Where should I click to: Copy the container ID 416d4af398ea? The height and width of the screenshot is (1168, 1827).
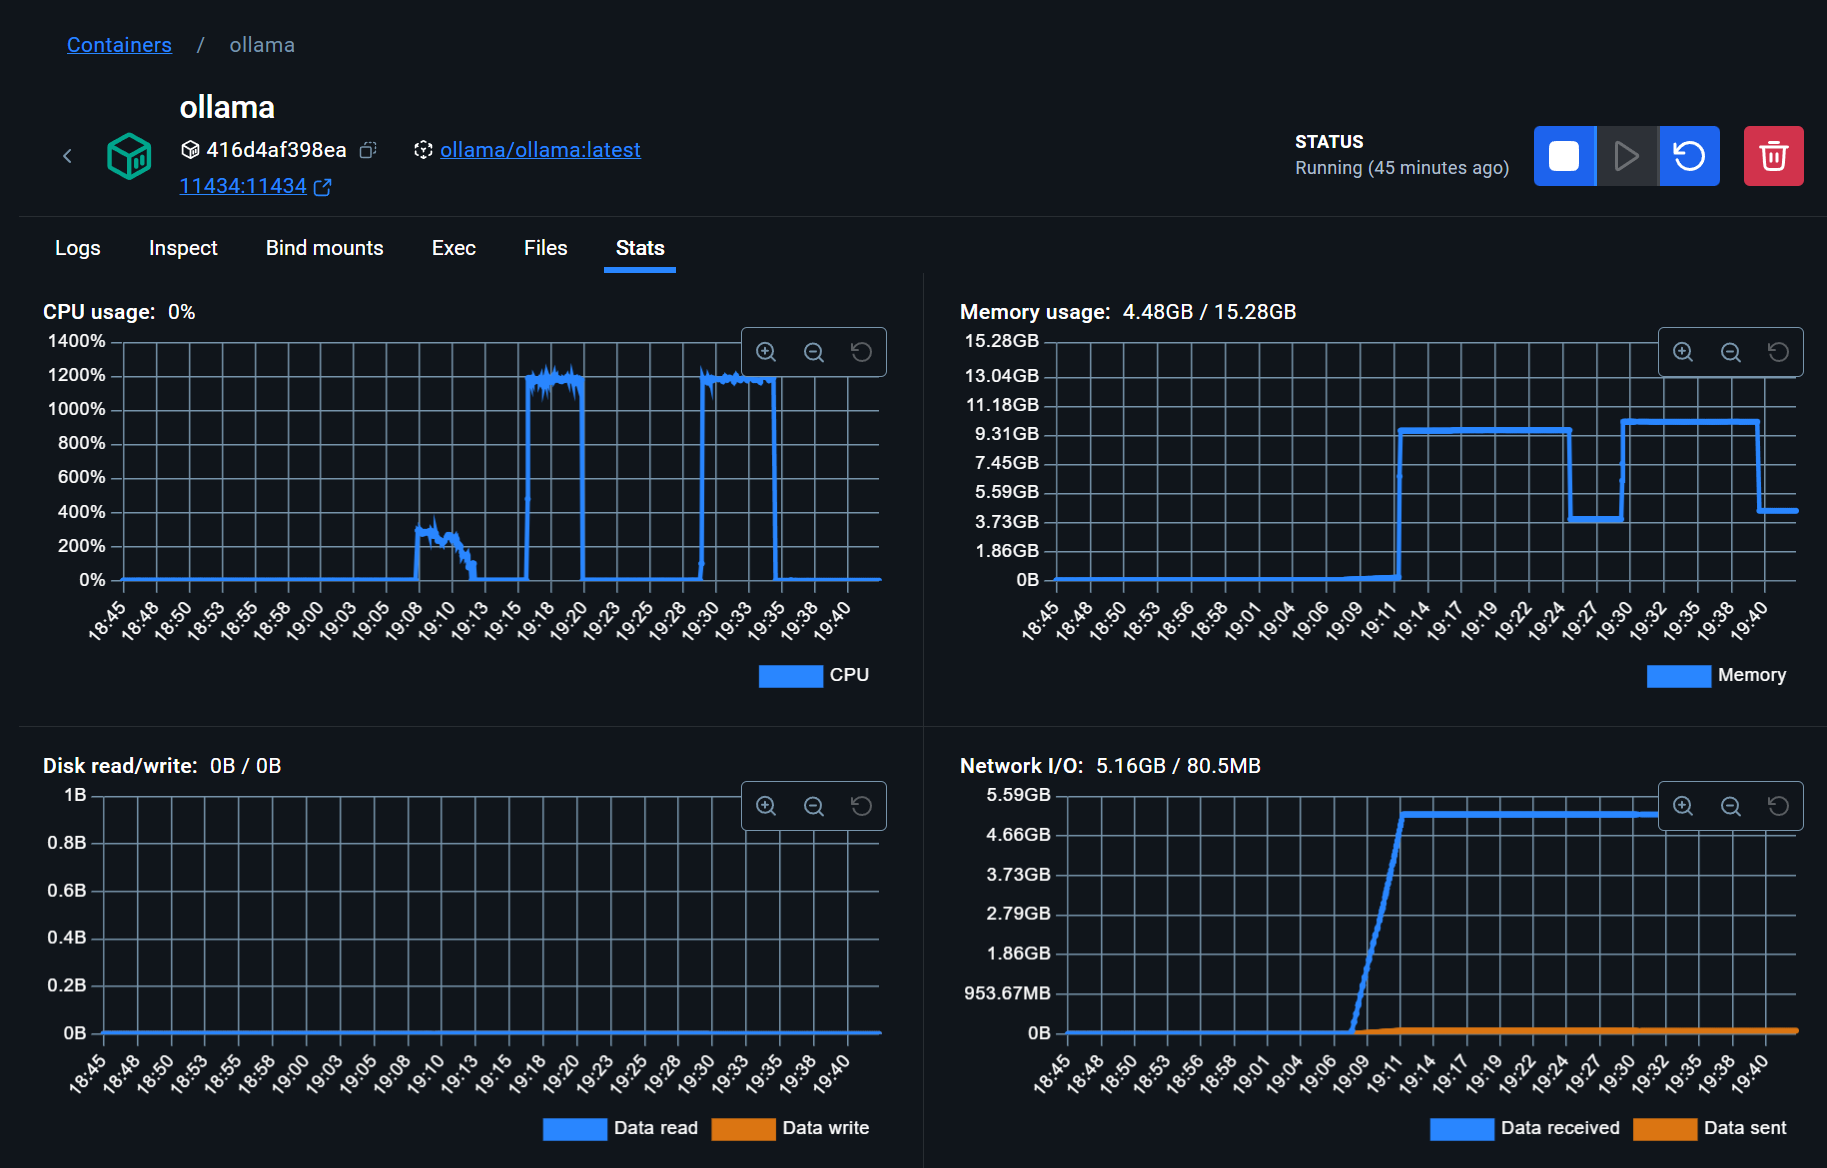pos(368,150)
